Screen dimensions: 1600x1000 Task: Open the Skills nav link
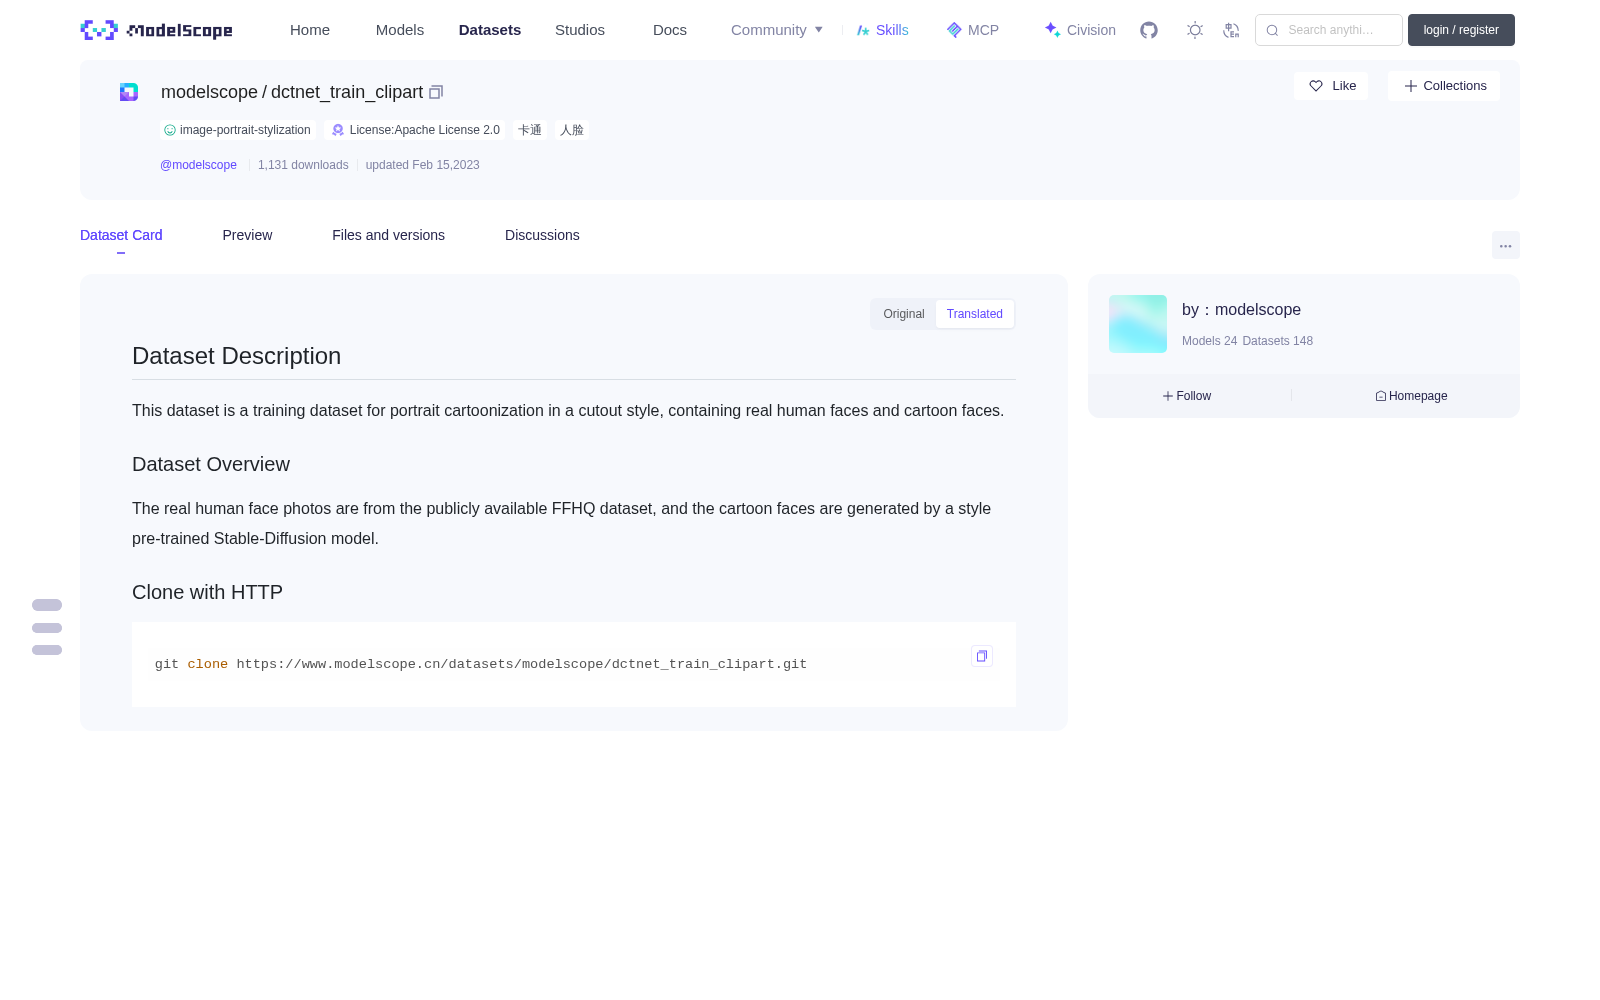pyautogui.click(x=883, y=30)
